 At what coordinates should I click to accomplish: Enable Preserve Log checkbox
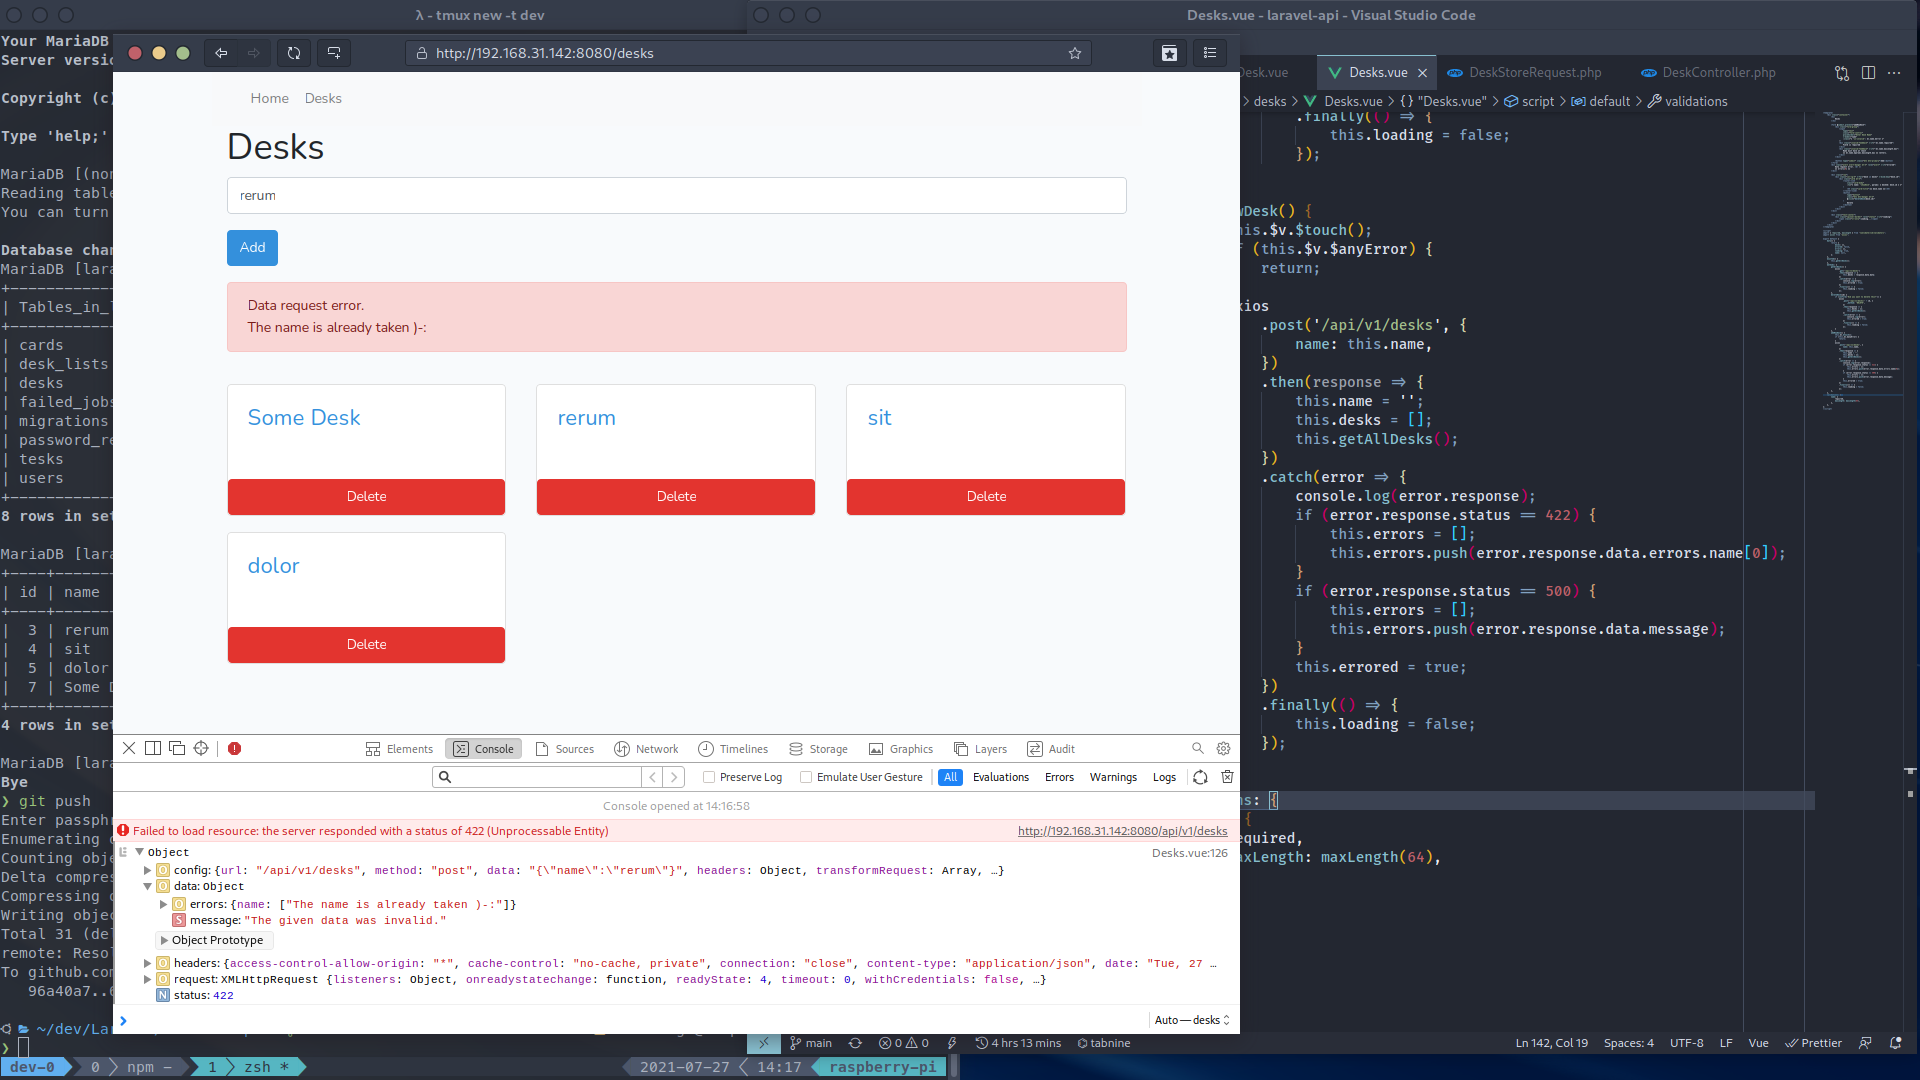[x=709, y=777]
